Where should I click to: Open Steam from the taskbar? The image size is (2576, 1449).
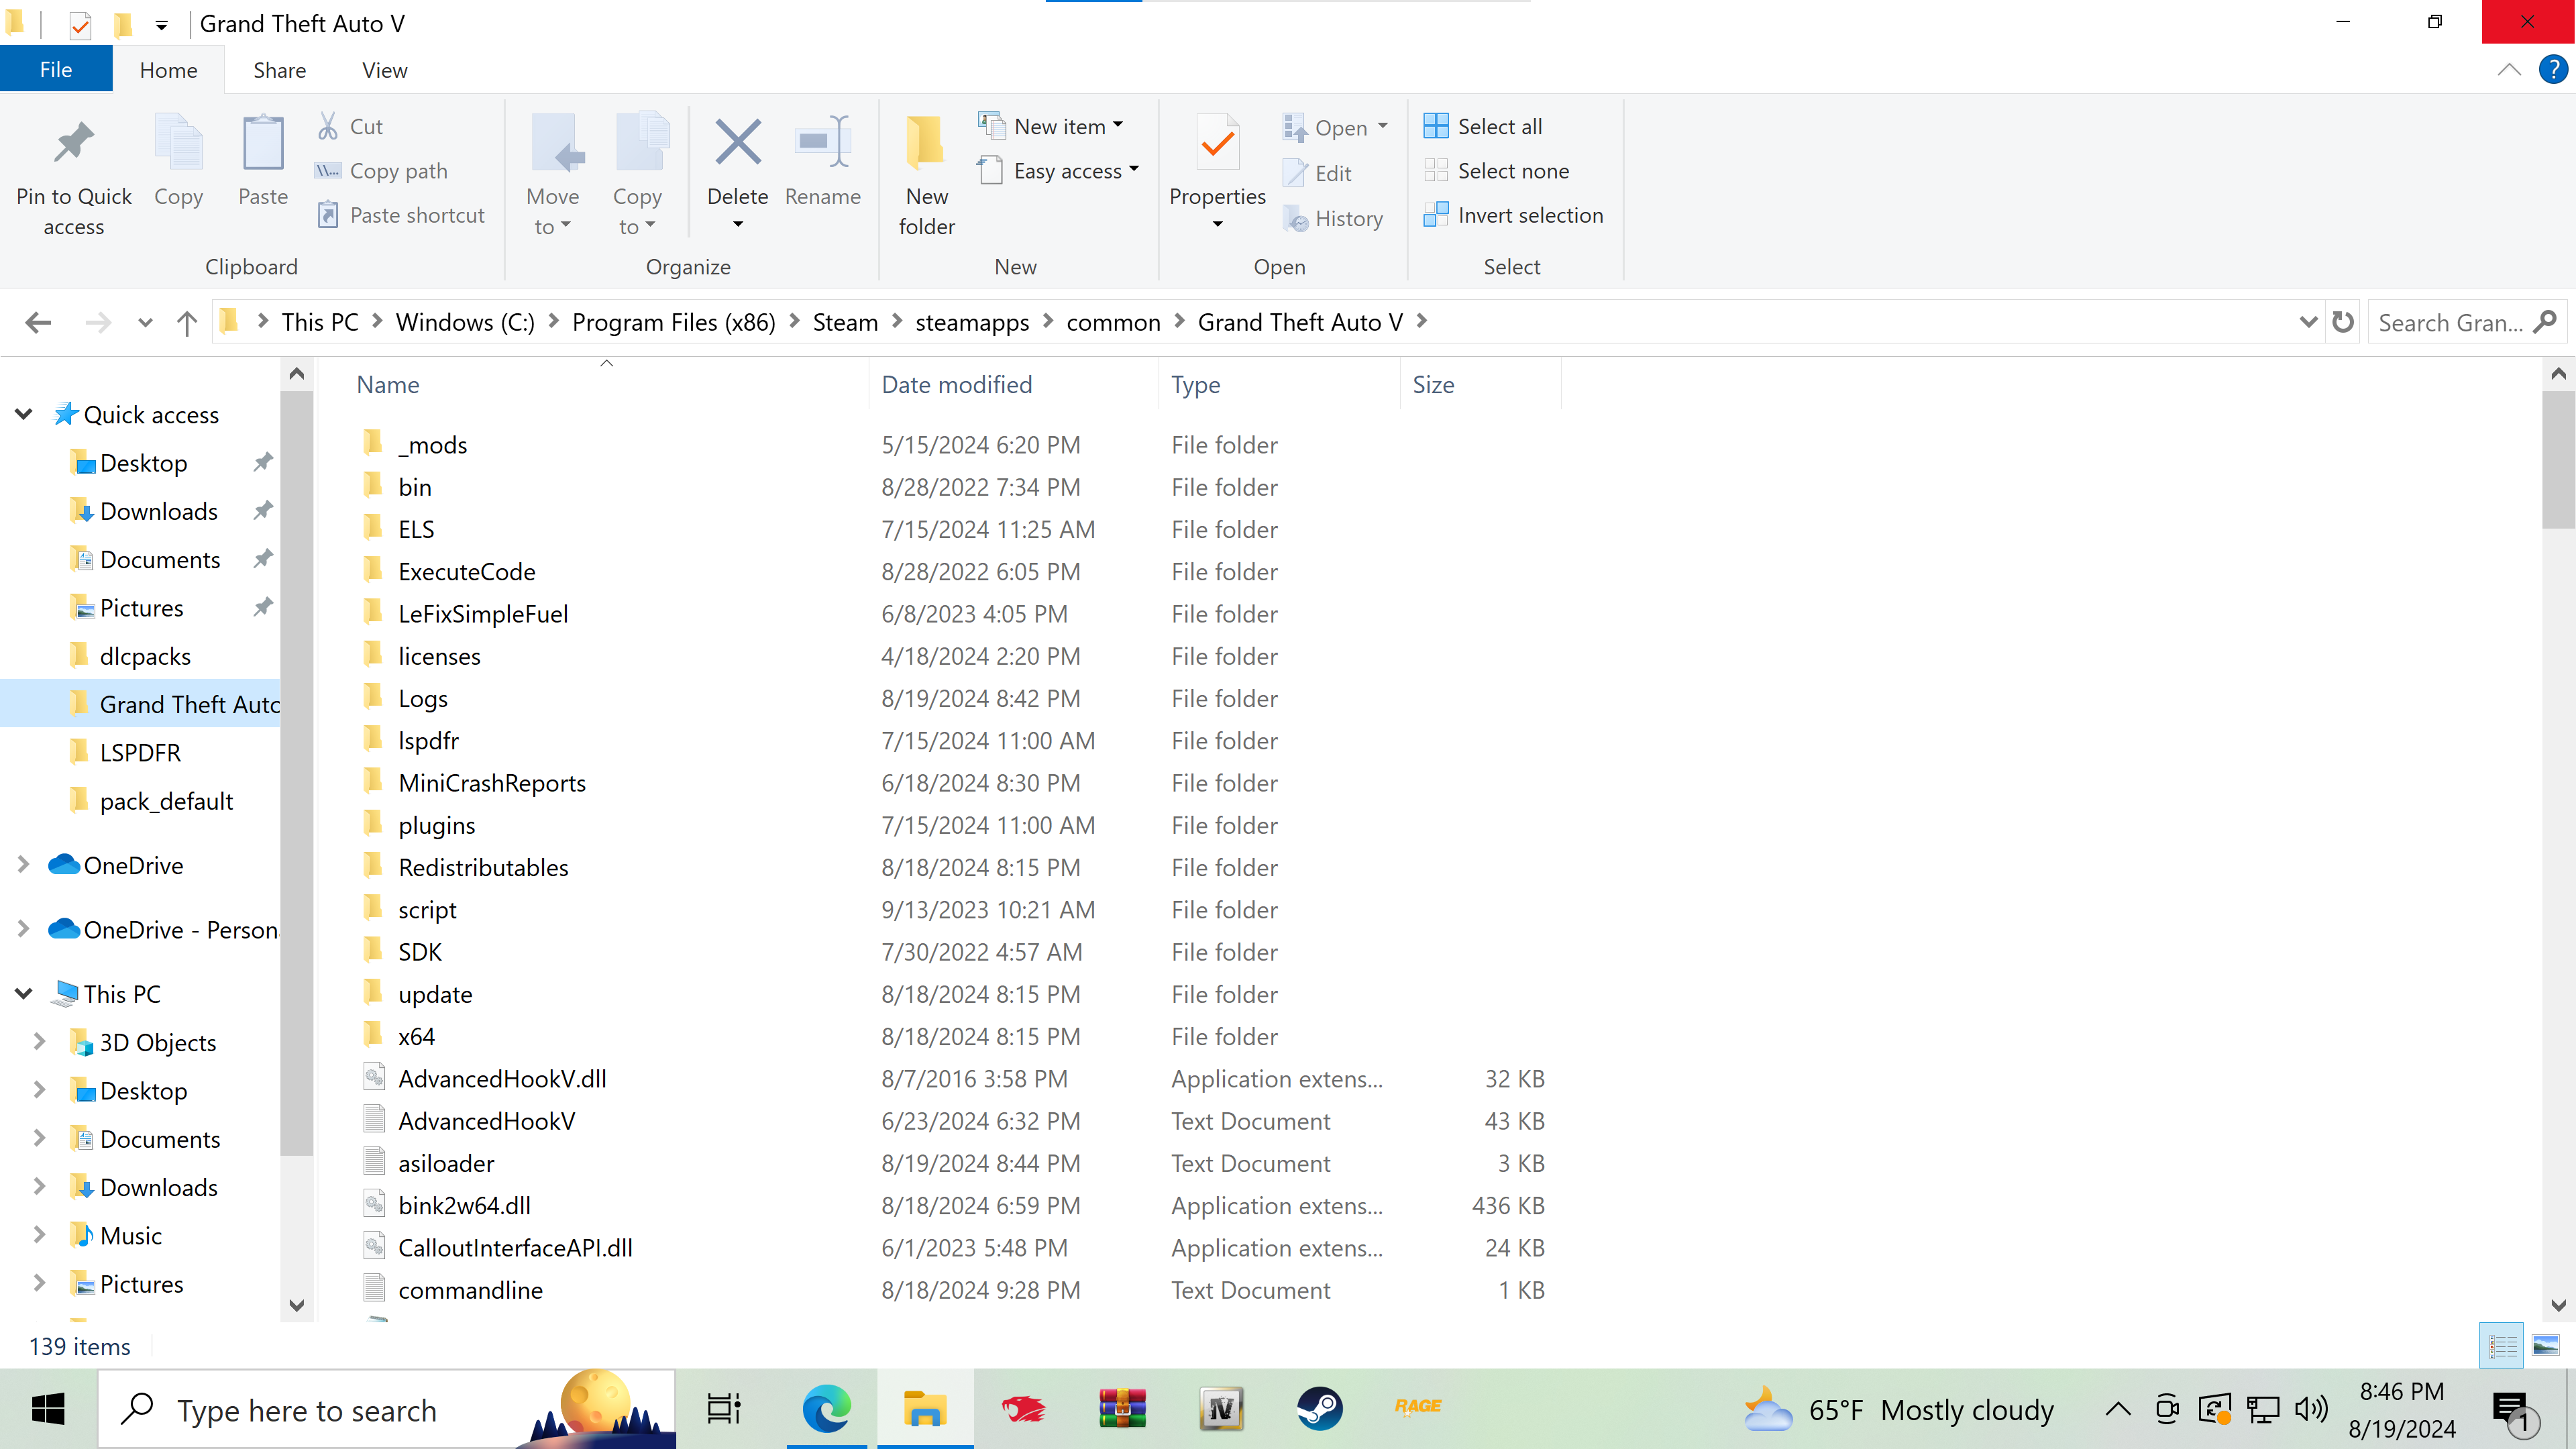pyautogui.click(x=1320, y=1410)
